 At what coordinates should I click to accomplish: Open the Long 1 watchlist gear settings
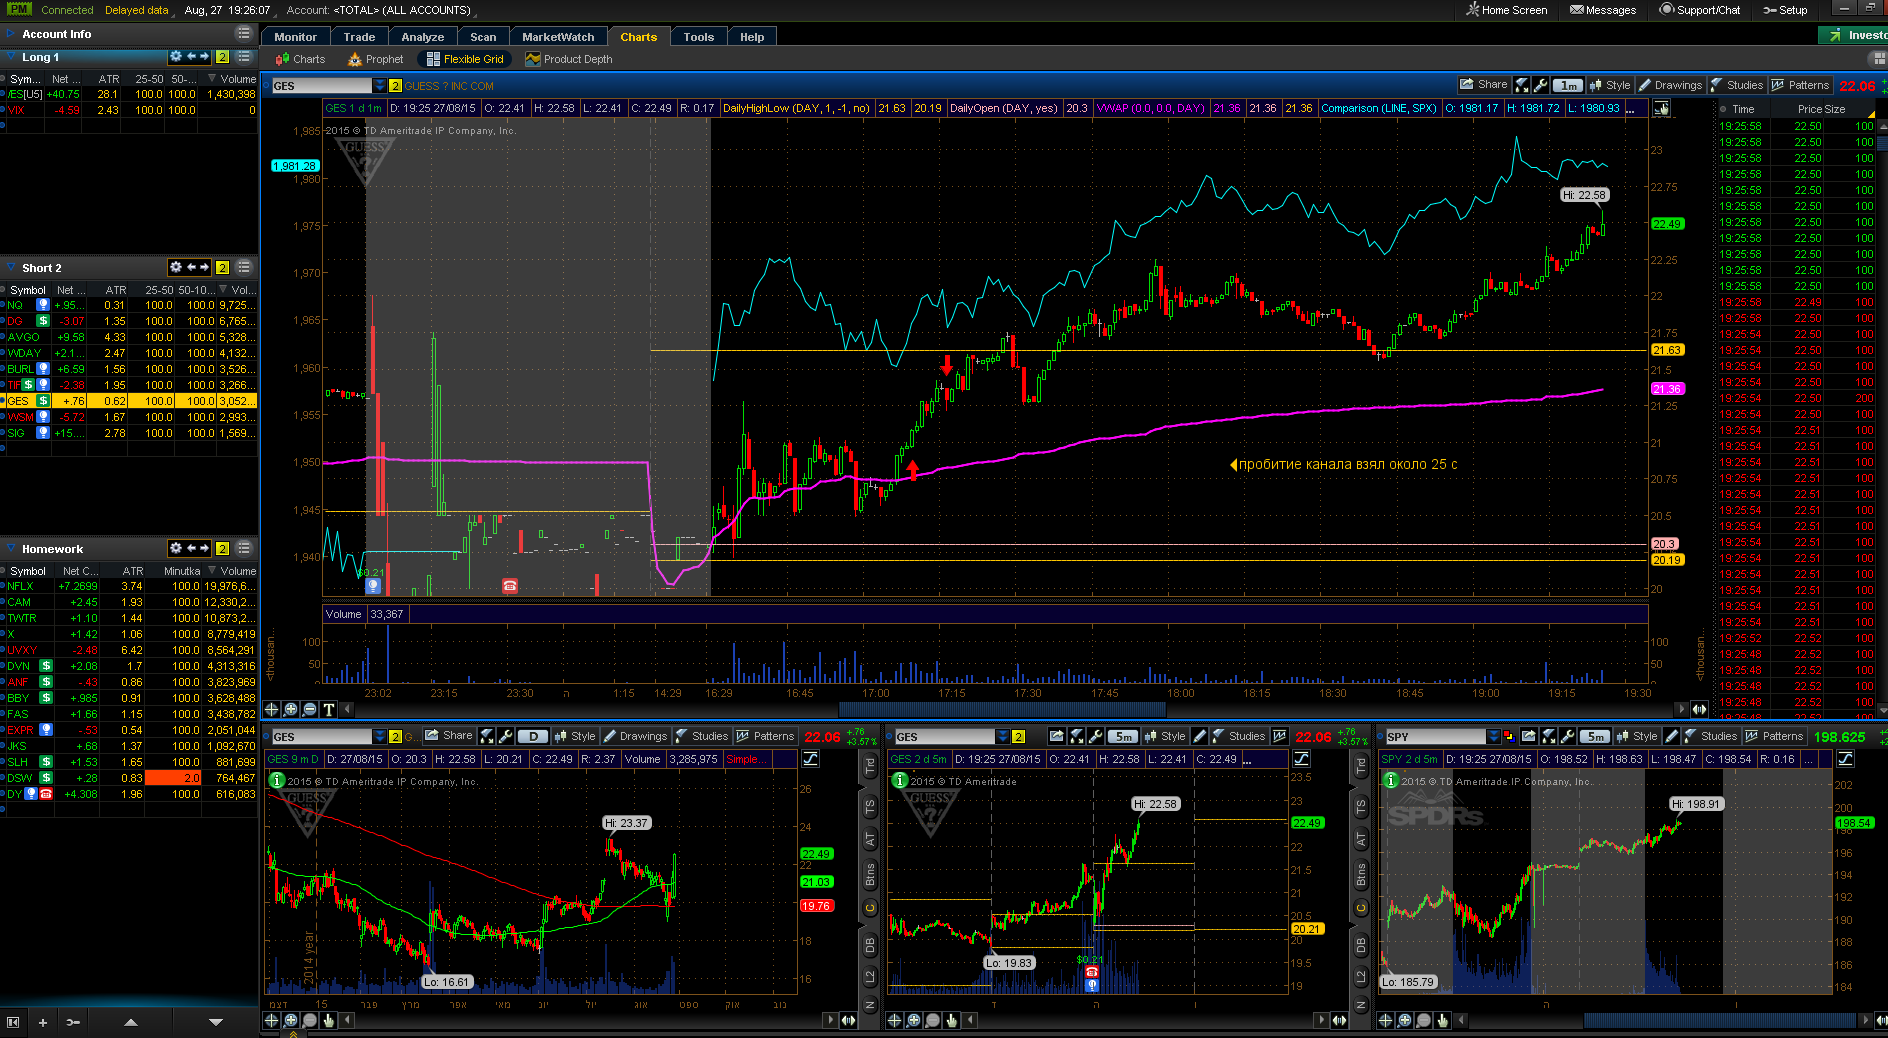(176, 57)
